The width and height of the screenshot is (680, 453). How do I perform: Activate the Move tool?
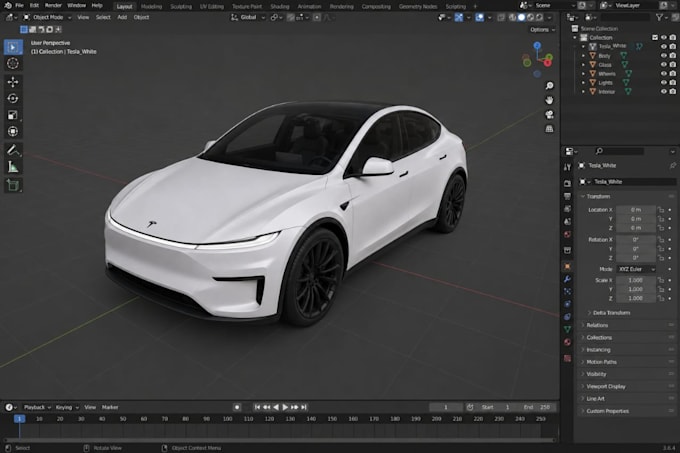pos(13,82)
